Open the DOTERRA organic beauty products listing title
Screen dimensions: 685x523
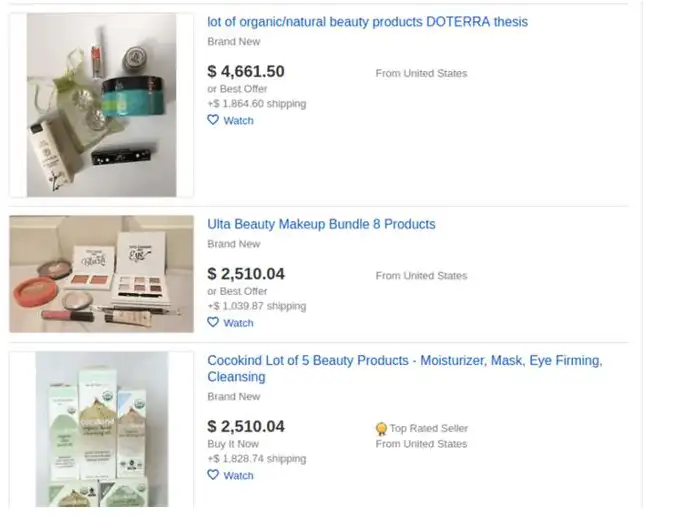coord(367,22)
